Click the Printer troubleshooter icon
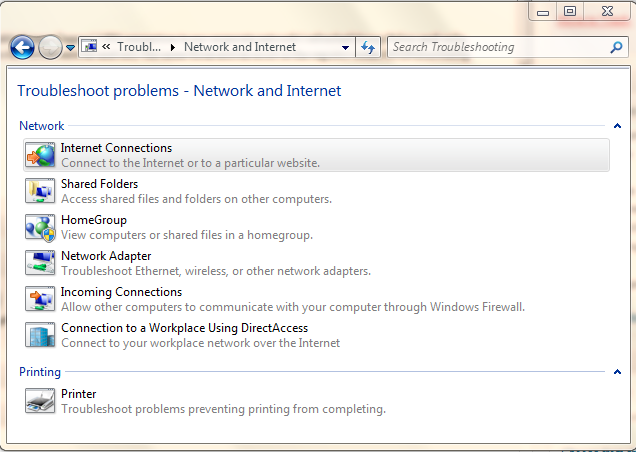 40,401
